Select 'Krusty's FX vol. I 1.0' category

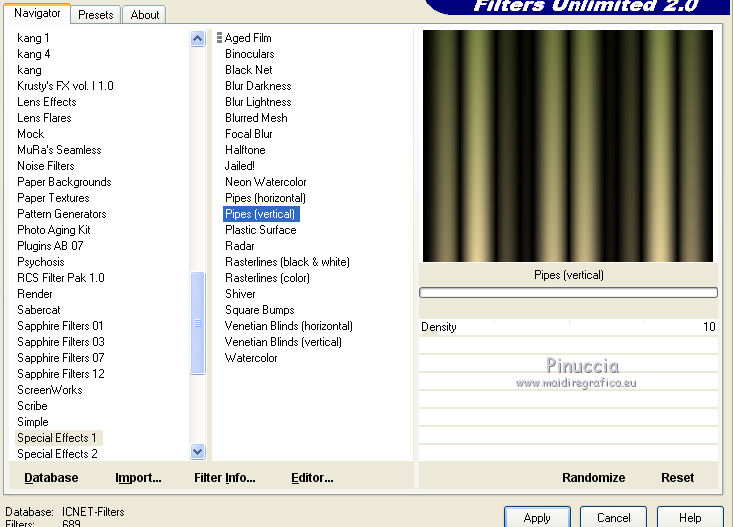coord(65,86)
